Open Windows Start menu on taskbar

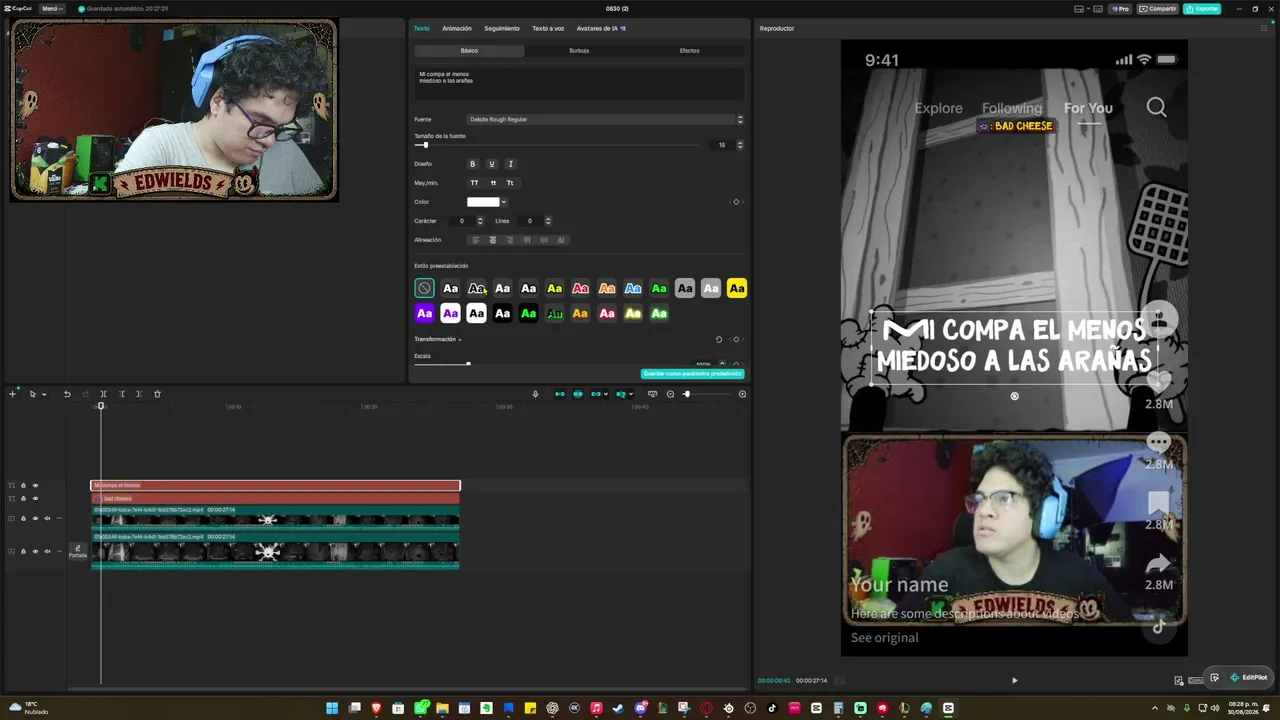[x=332, y=709]
